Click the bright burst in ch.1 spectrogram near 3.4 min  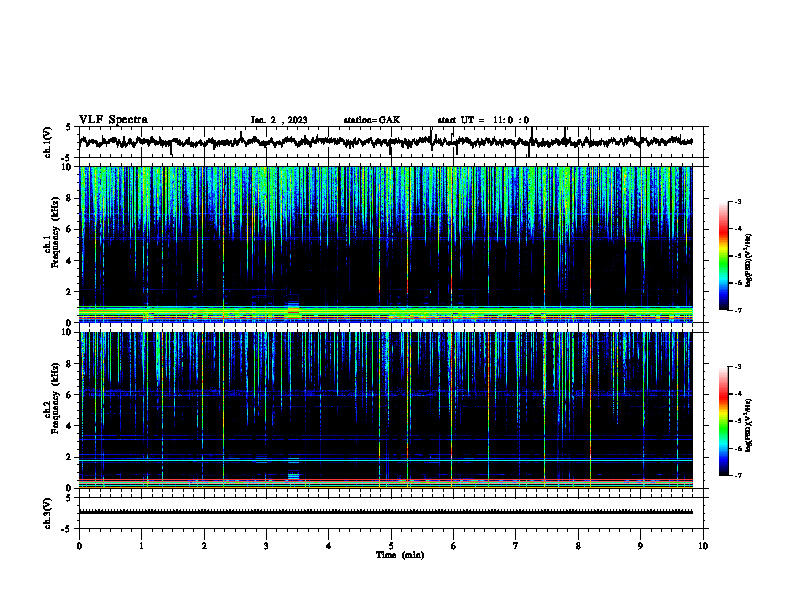click(293, 309)
